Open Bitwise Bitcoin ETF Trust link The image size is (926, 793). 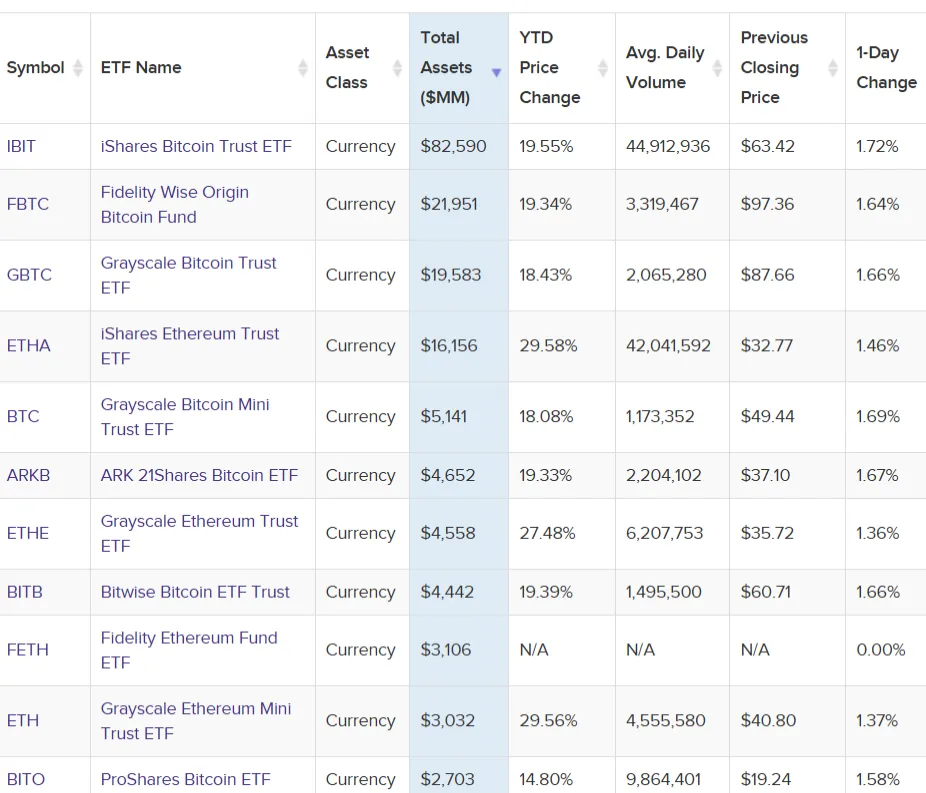pos(195,592)
